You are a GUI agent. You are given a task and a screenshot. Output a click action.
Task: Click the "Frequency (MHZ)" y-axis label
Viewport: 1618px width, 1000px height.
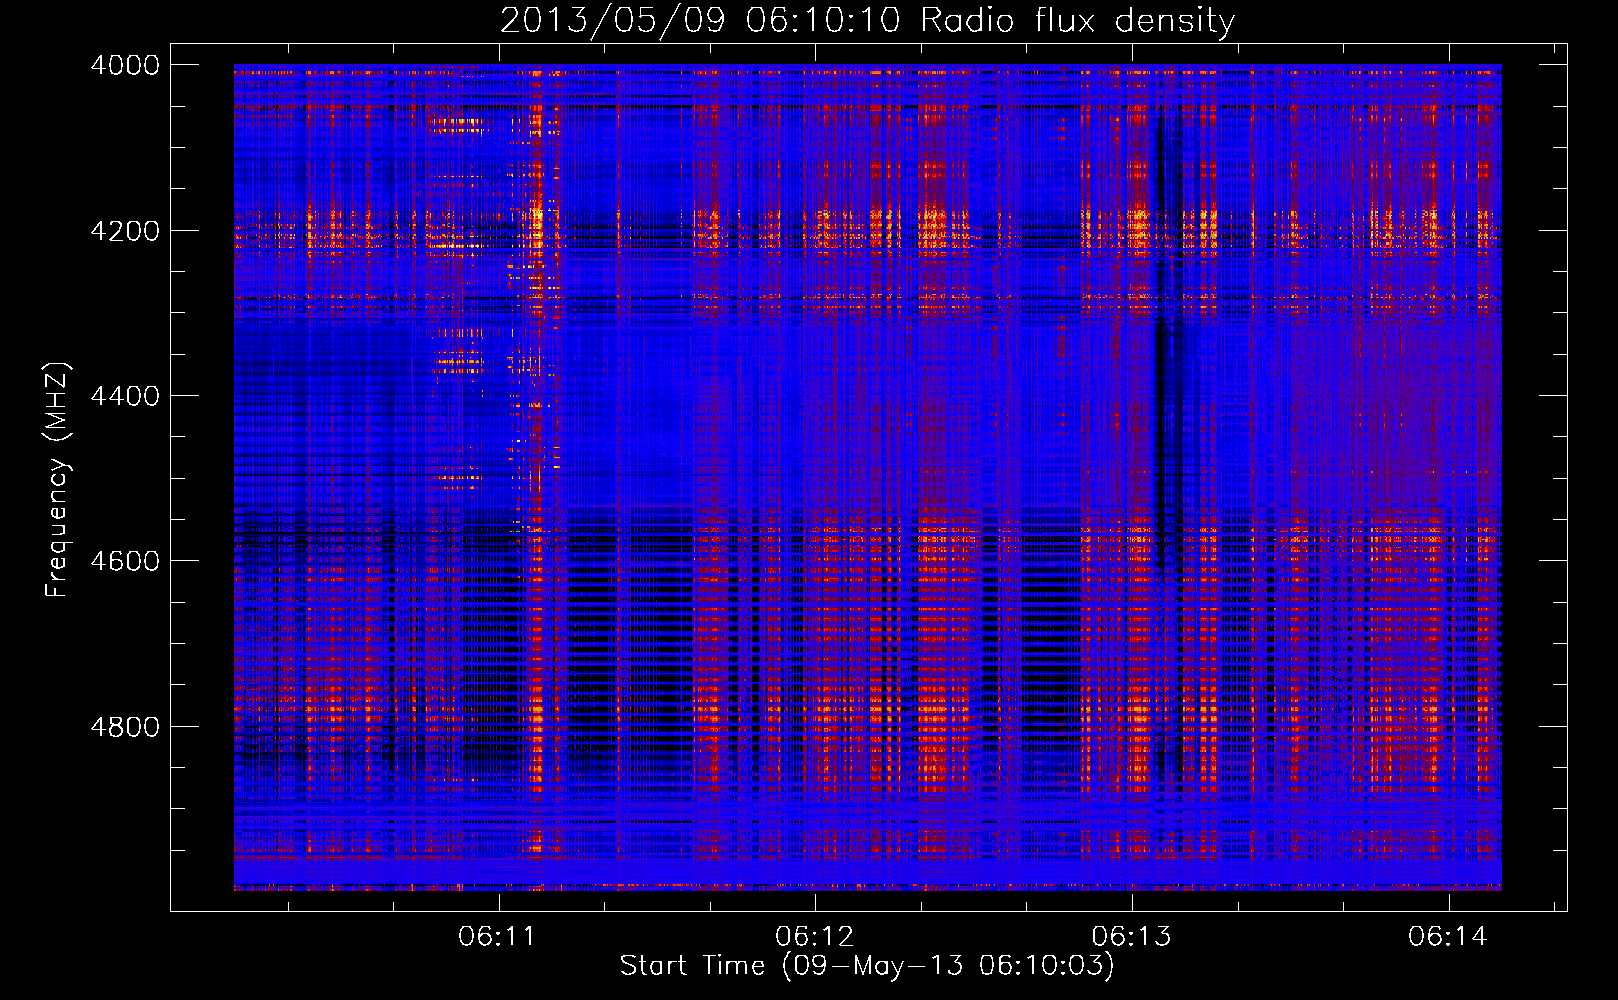pos(57,480)
